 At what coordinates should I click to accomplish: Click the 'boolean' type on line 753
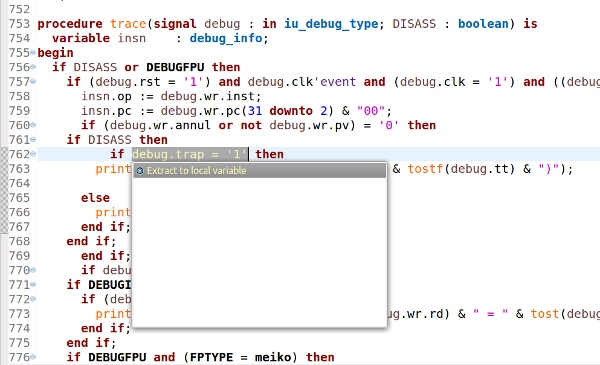click(483, 24)
